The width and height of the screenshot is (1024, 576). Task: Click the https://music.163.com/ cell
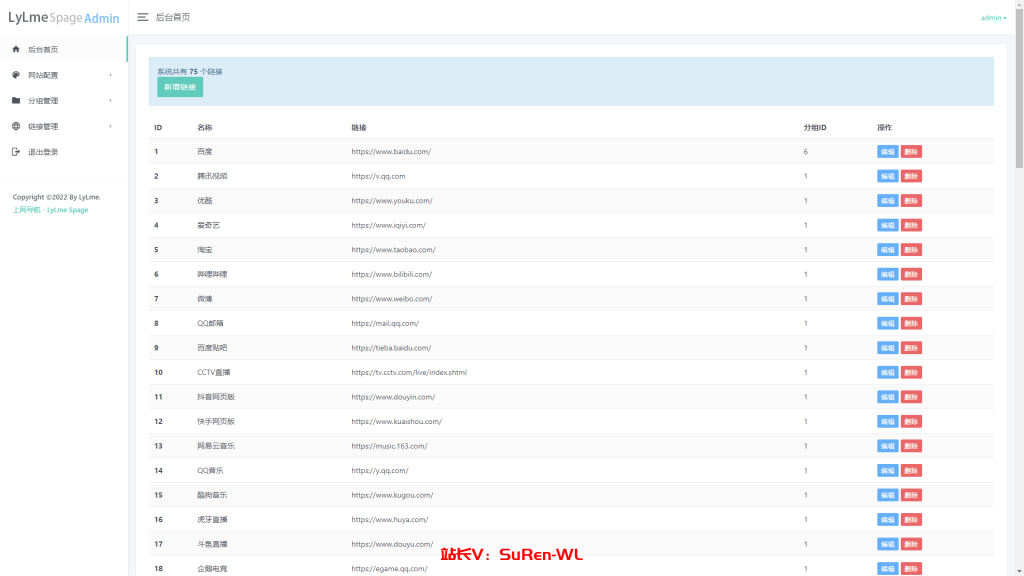(x=389, y=446)
